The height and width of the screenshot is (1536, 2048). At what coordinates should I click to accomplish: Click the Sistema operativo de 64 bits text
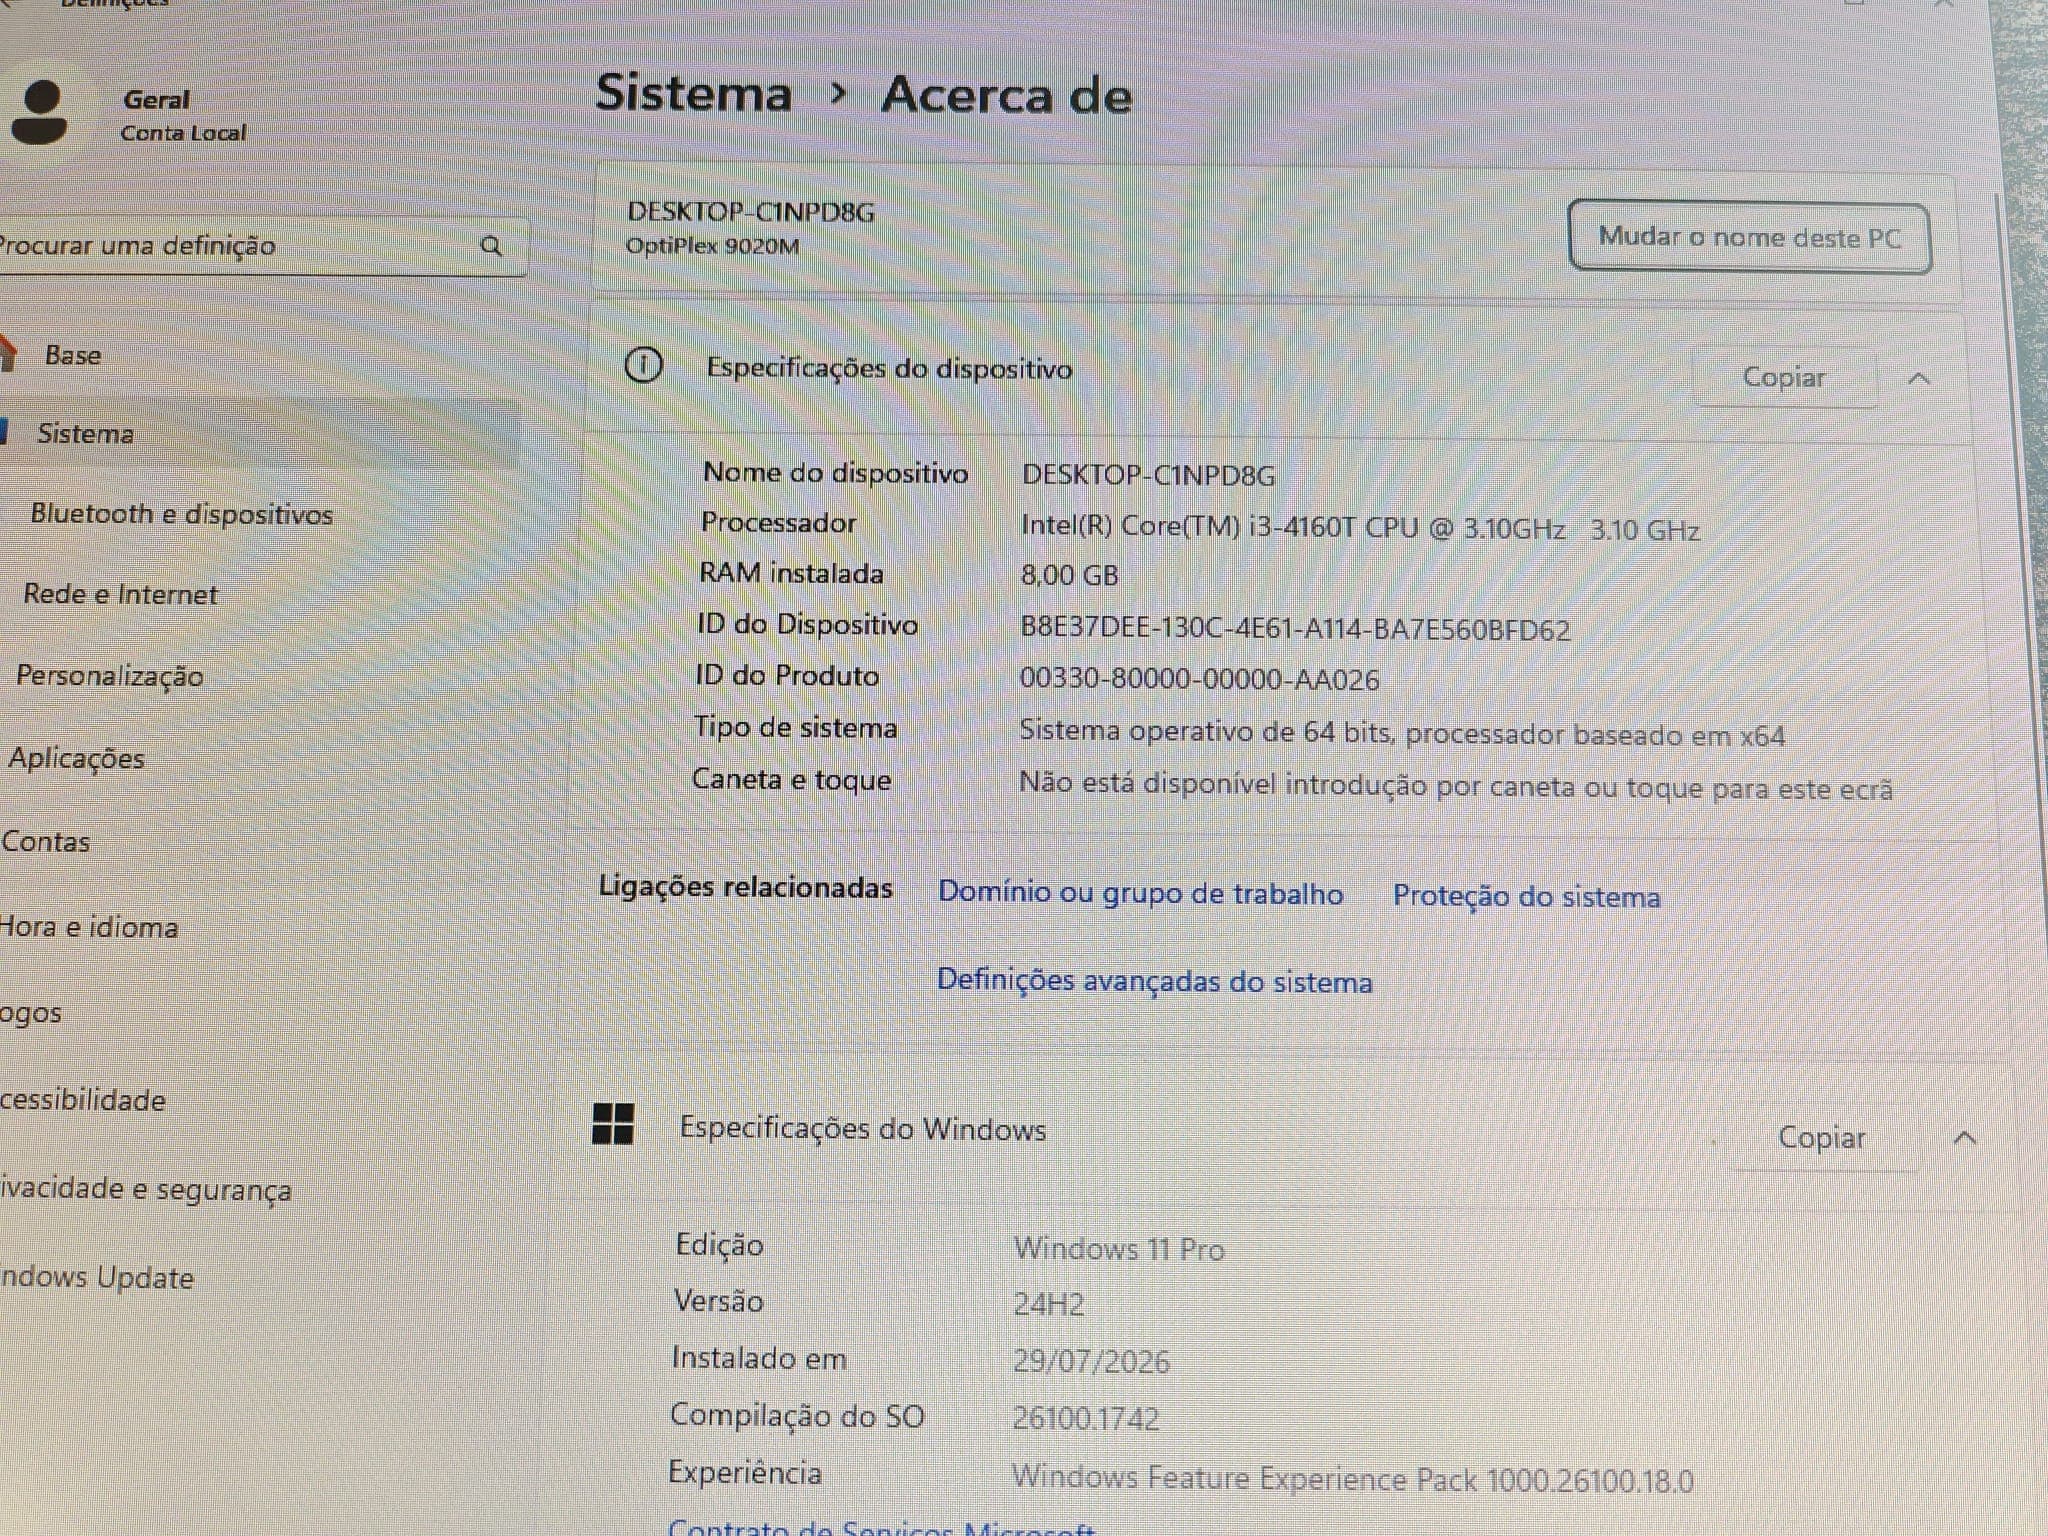click(x=1402, y=734)
